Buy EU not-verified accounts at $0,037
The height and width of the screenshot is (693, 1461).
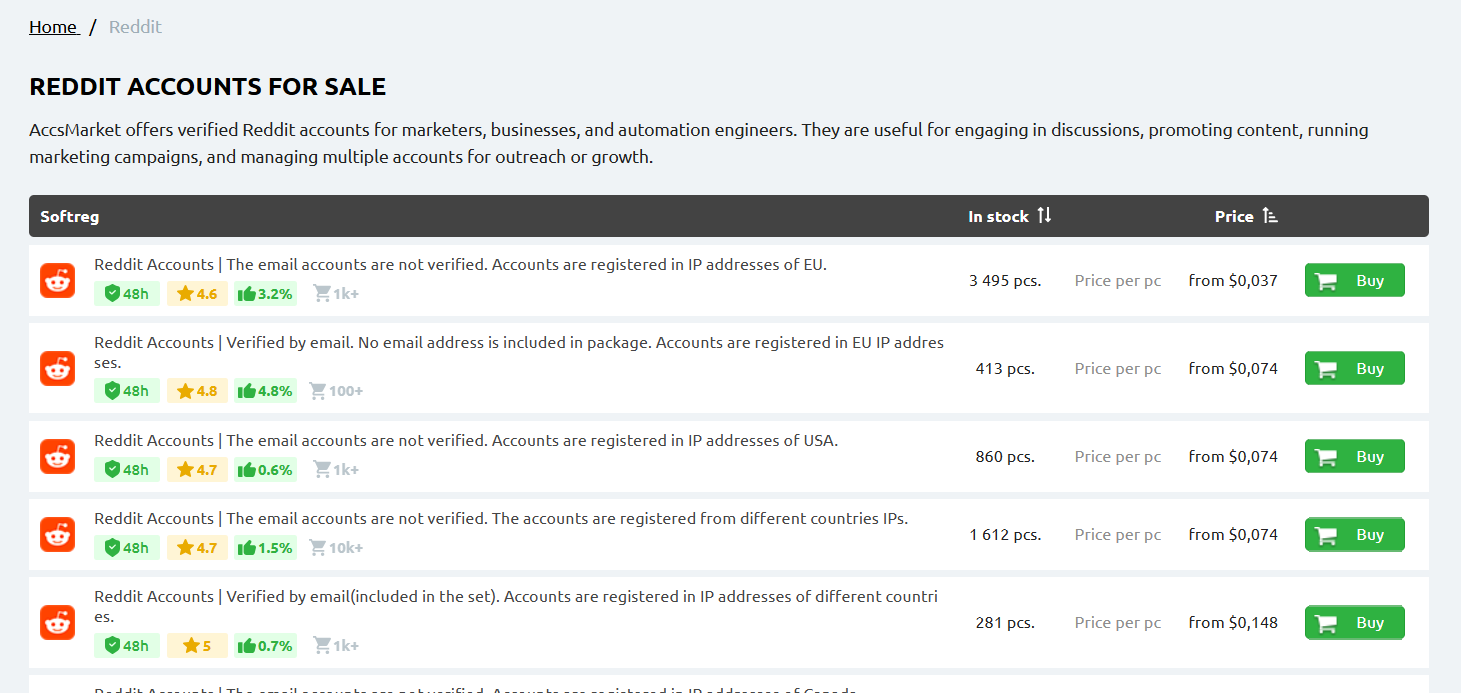[x=1354, y=280]
